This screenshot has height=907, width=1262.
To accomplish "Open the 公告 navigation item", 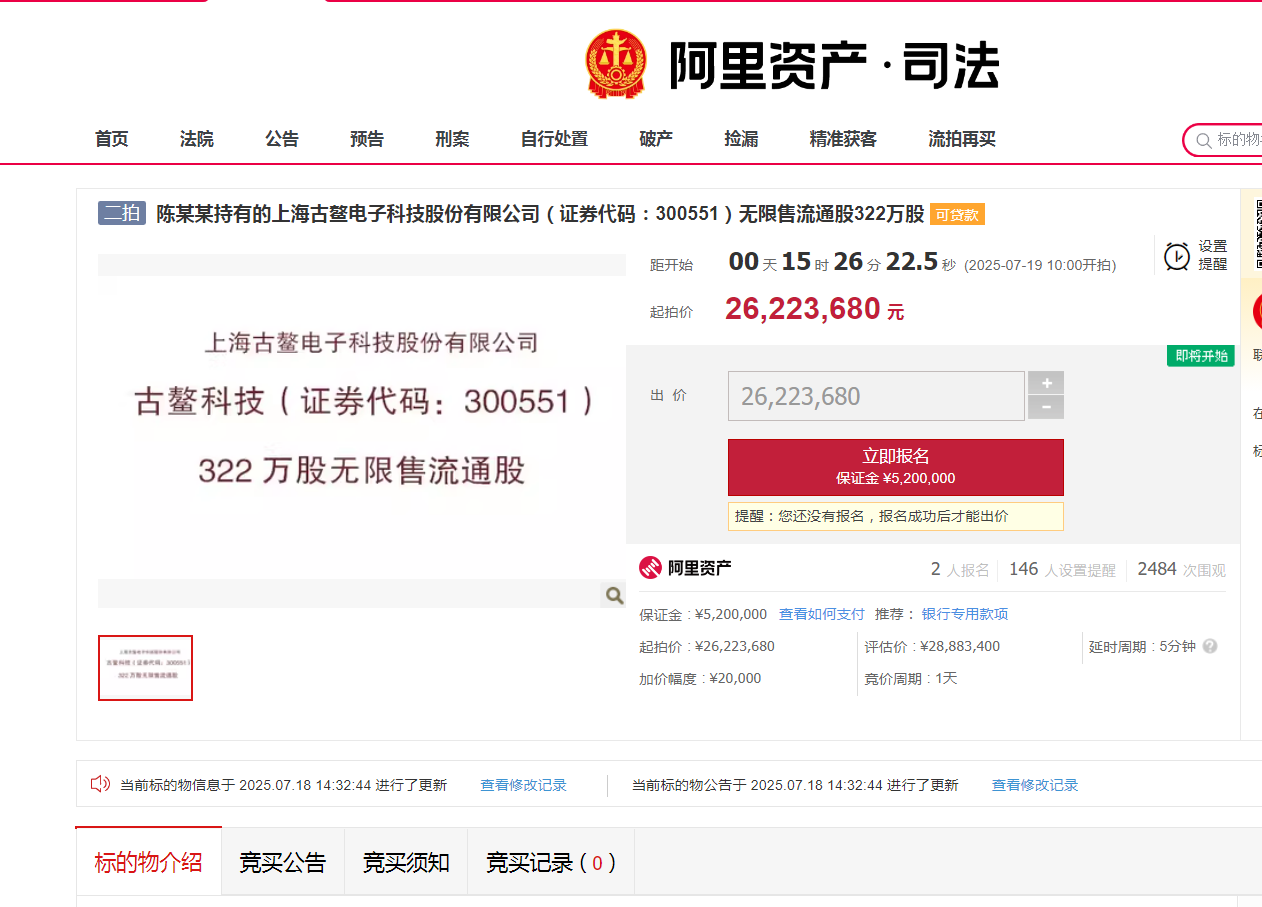I will coord(282,139).
